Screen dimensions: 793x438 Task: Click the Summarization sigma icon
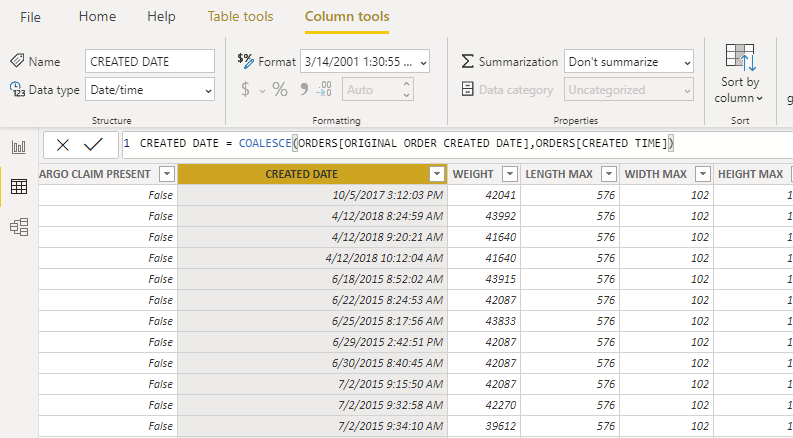[x=468, y=61]
